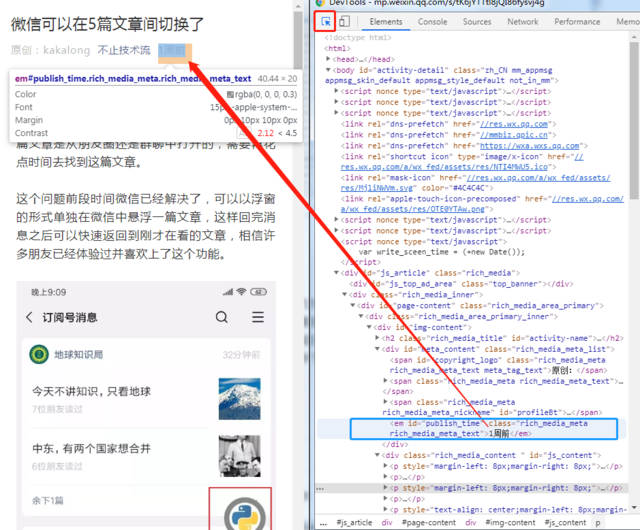
Task: Open the //res.wx.qq.com dns-prefetch link
Action: coord(513,124)
